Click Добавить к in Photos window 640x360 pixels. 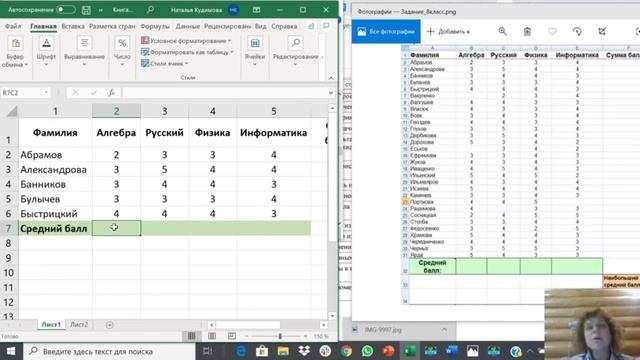[x=448, y=31]
